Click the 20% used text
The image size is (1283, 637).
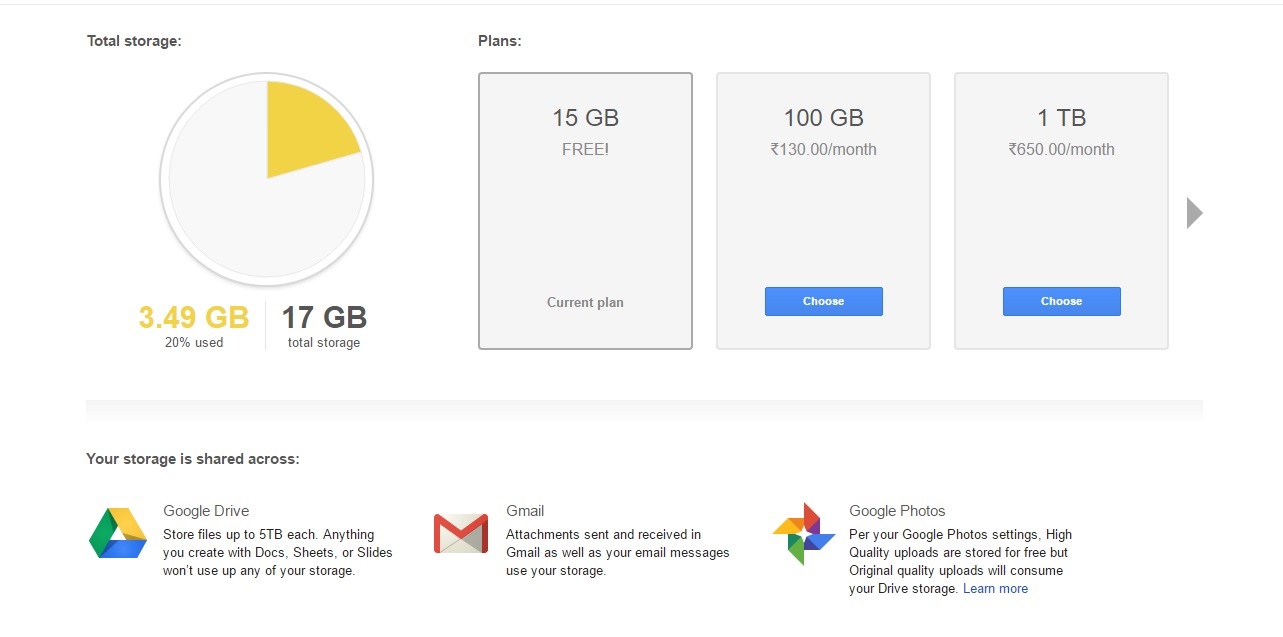pyautogui.click(x=193, y=341)
